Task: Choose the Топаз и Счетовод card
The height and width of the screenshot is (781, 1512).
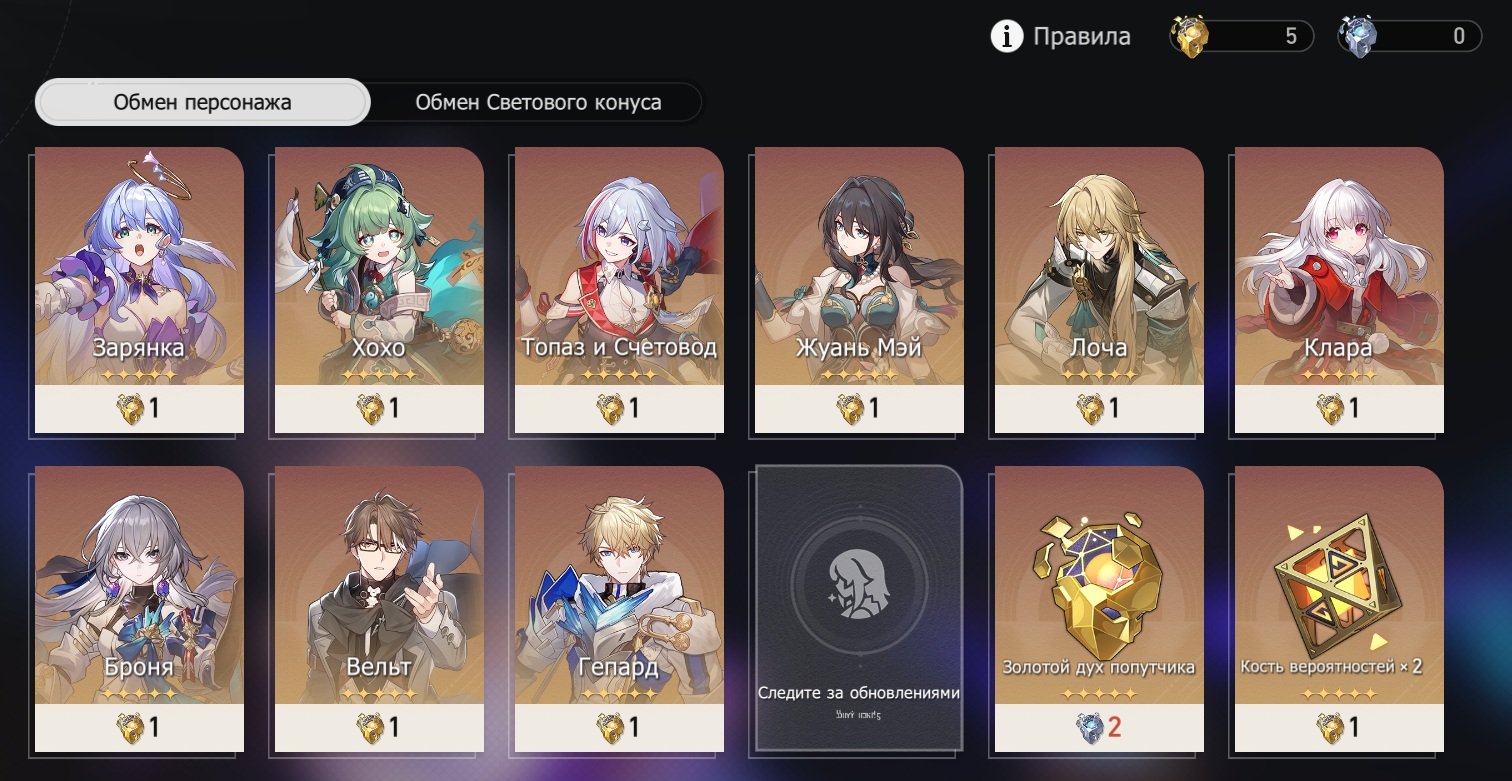Action: click(x=619, y=290)
